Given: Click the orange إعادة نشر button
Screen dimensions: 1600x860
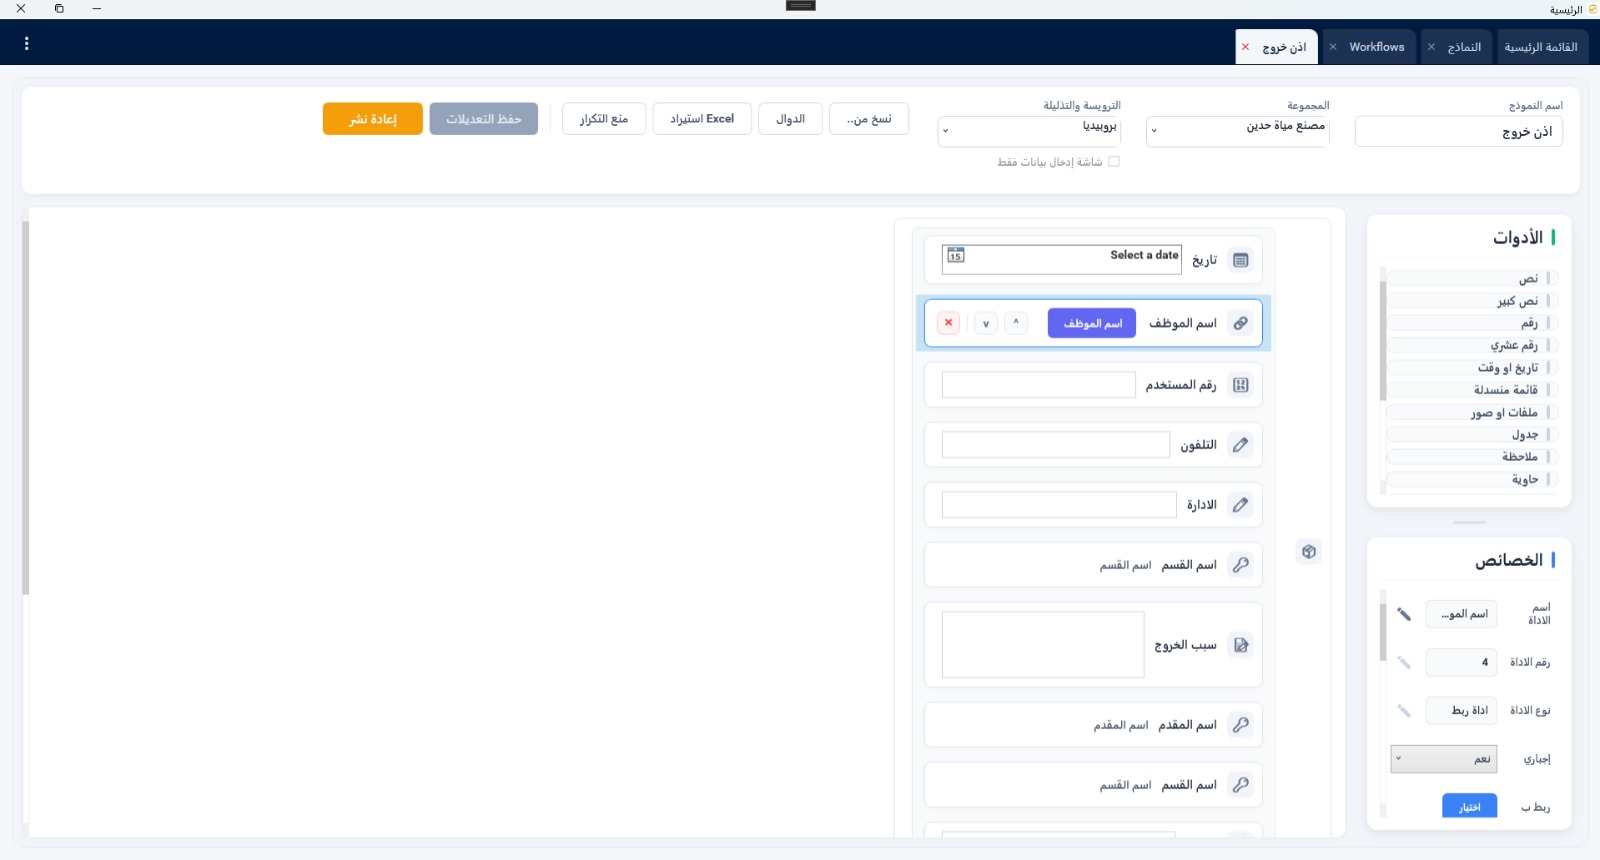Looking at the screenshot, I should click(x=373, y=119).
